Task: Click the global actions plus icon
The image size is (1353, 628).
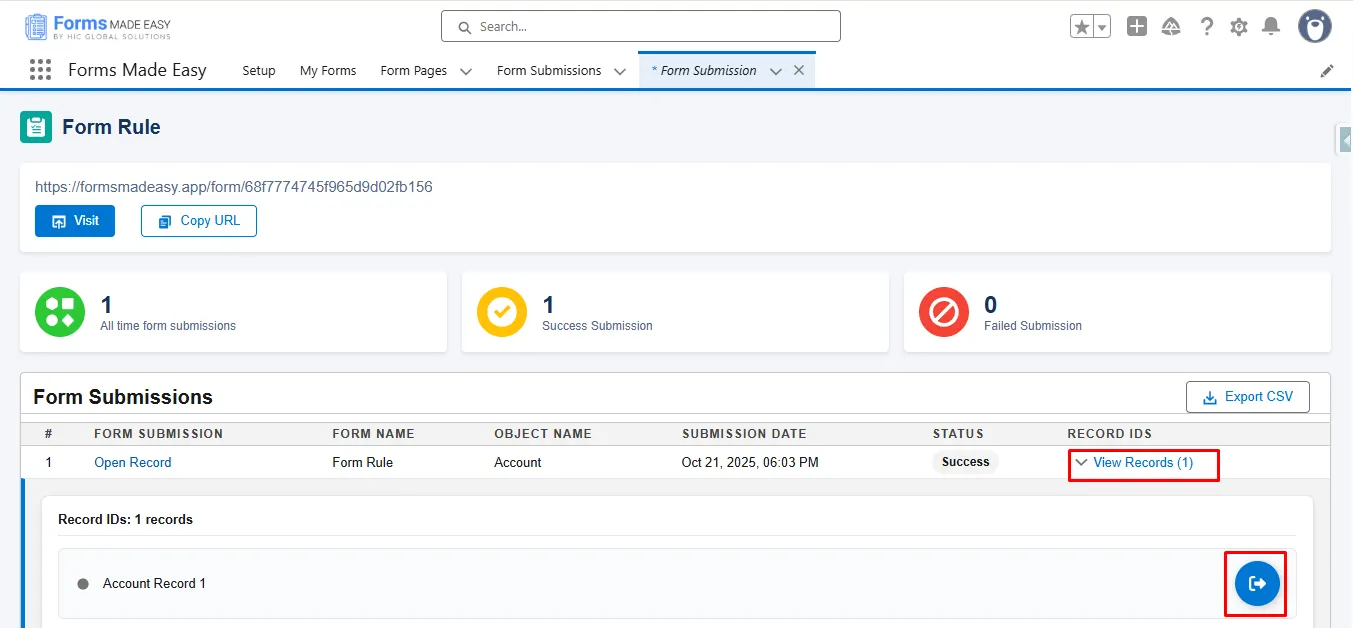Action: click(x=1136, y=27)
